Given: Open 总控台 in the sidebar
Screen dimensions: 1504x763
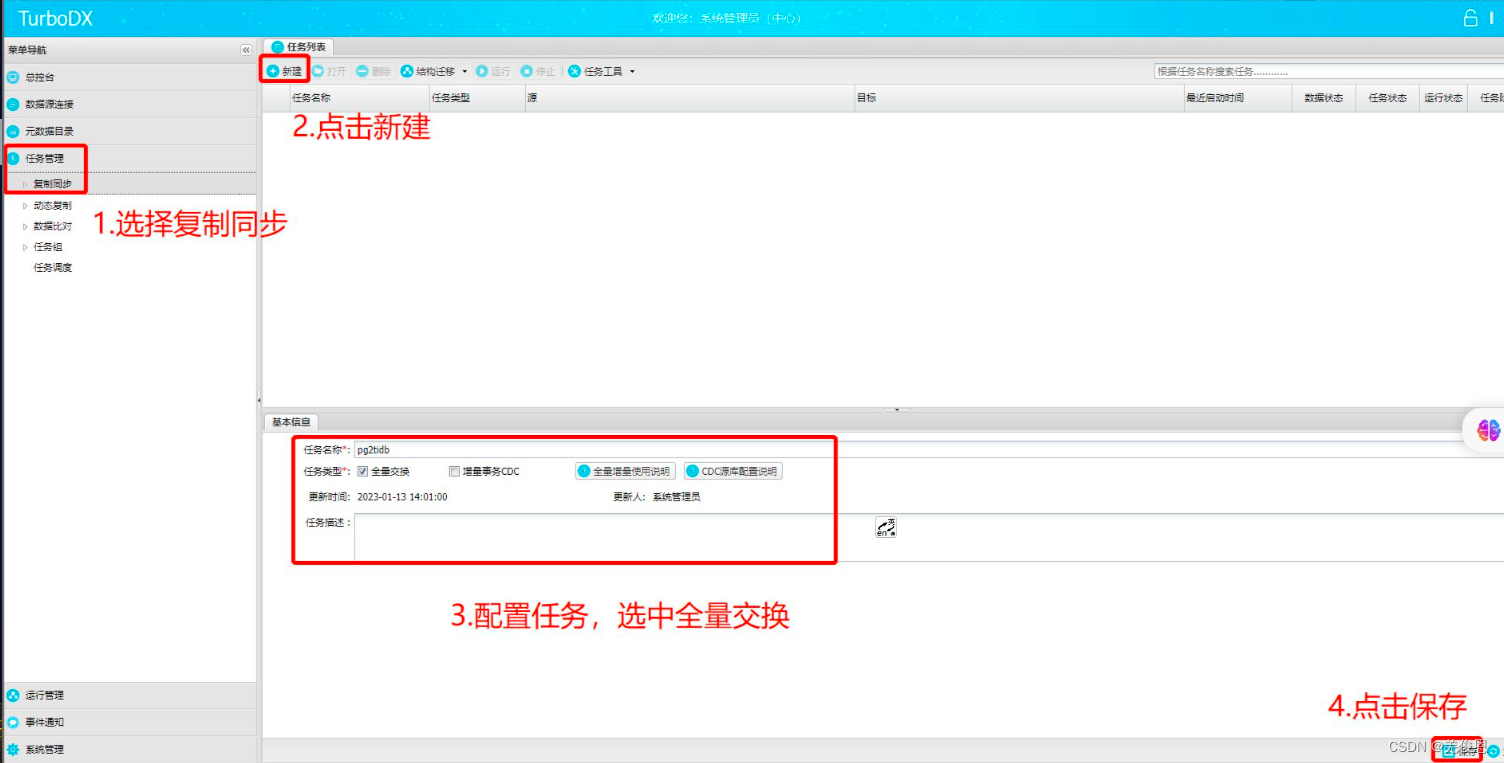Looking at the screenshot, I should point(129,77).
